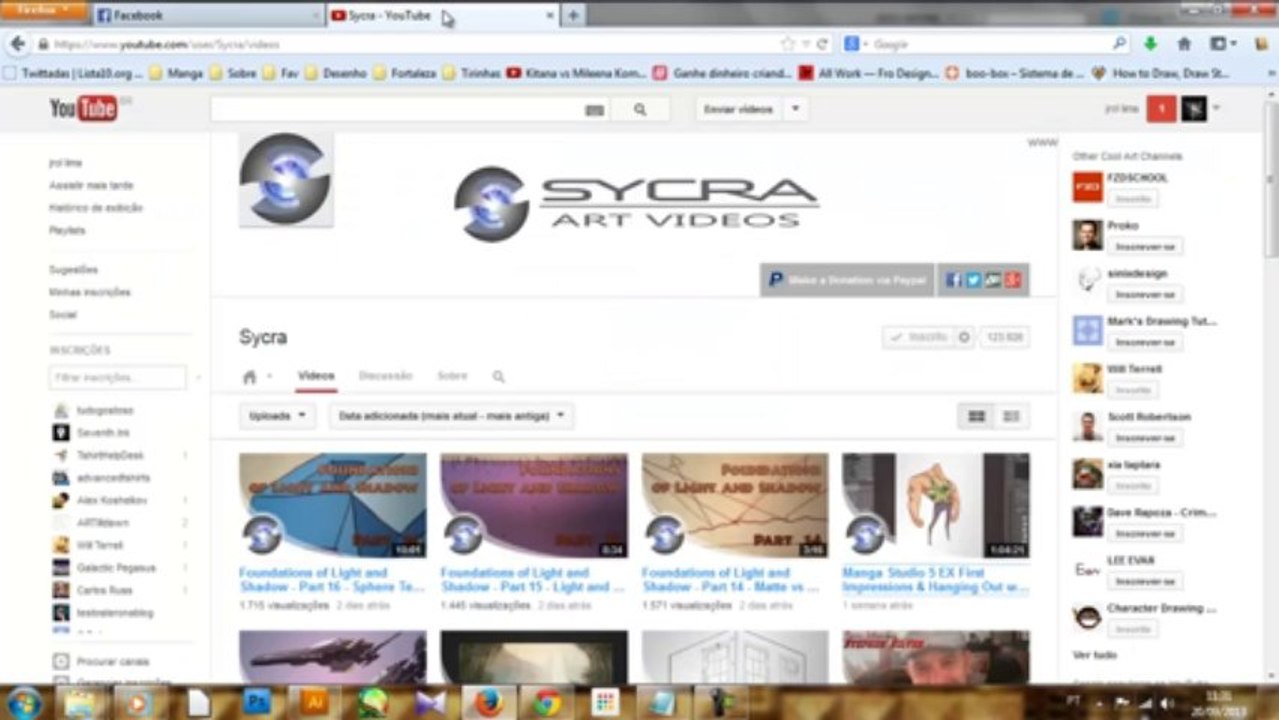Screen dimensions: 1279x720
Task: Open Firefox bookmarks menu button
Action: 1222,44
